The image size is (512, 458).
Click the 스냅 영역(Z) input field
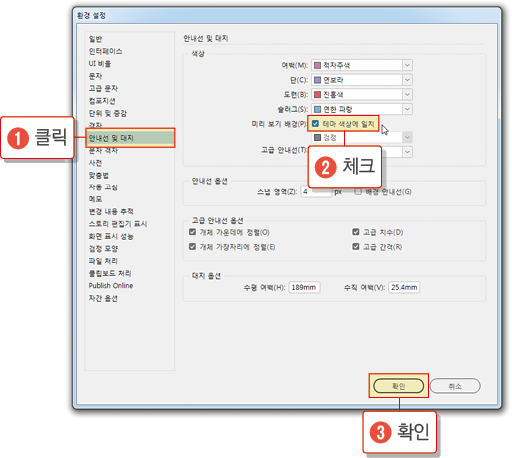tap(316, 192)
